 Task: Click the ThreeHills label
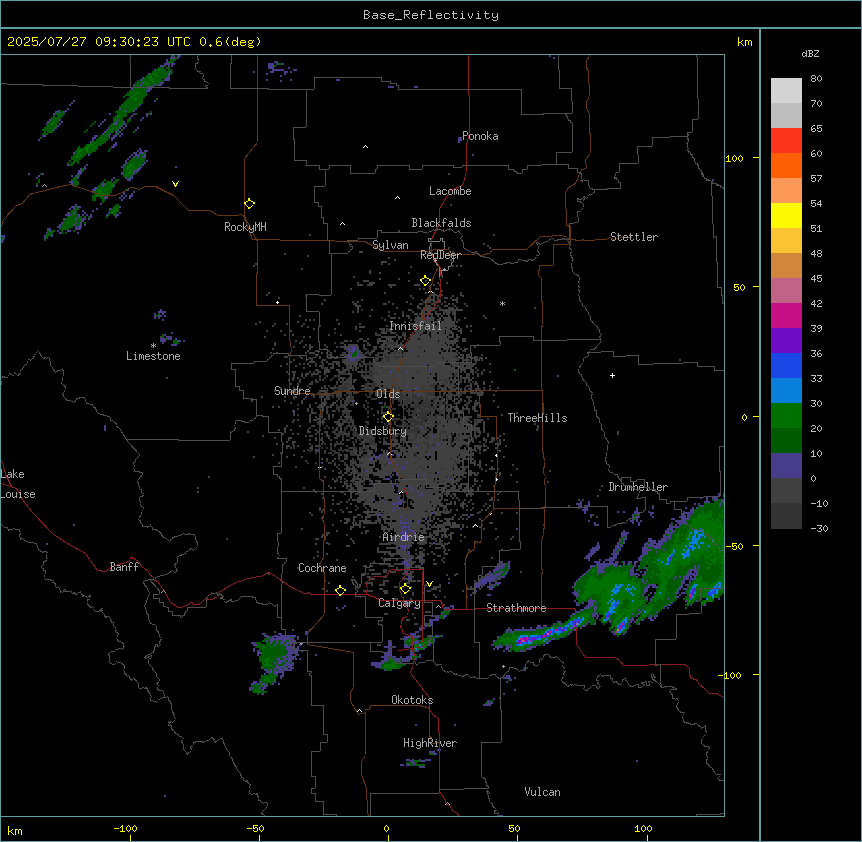click(x=538, y=418)
